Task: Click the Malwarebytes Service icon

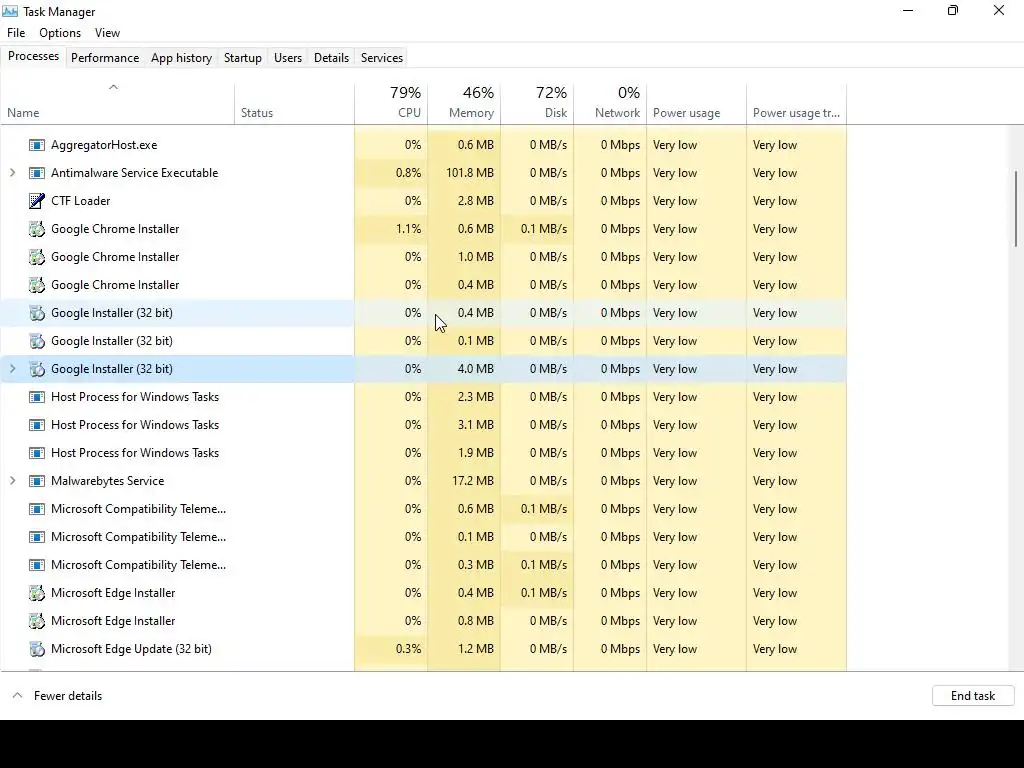Action: coord(37,481)
